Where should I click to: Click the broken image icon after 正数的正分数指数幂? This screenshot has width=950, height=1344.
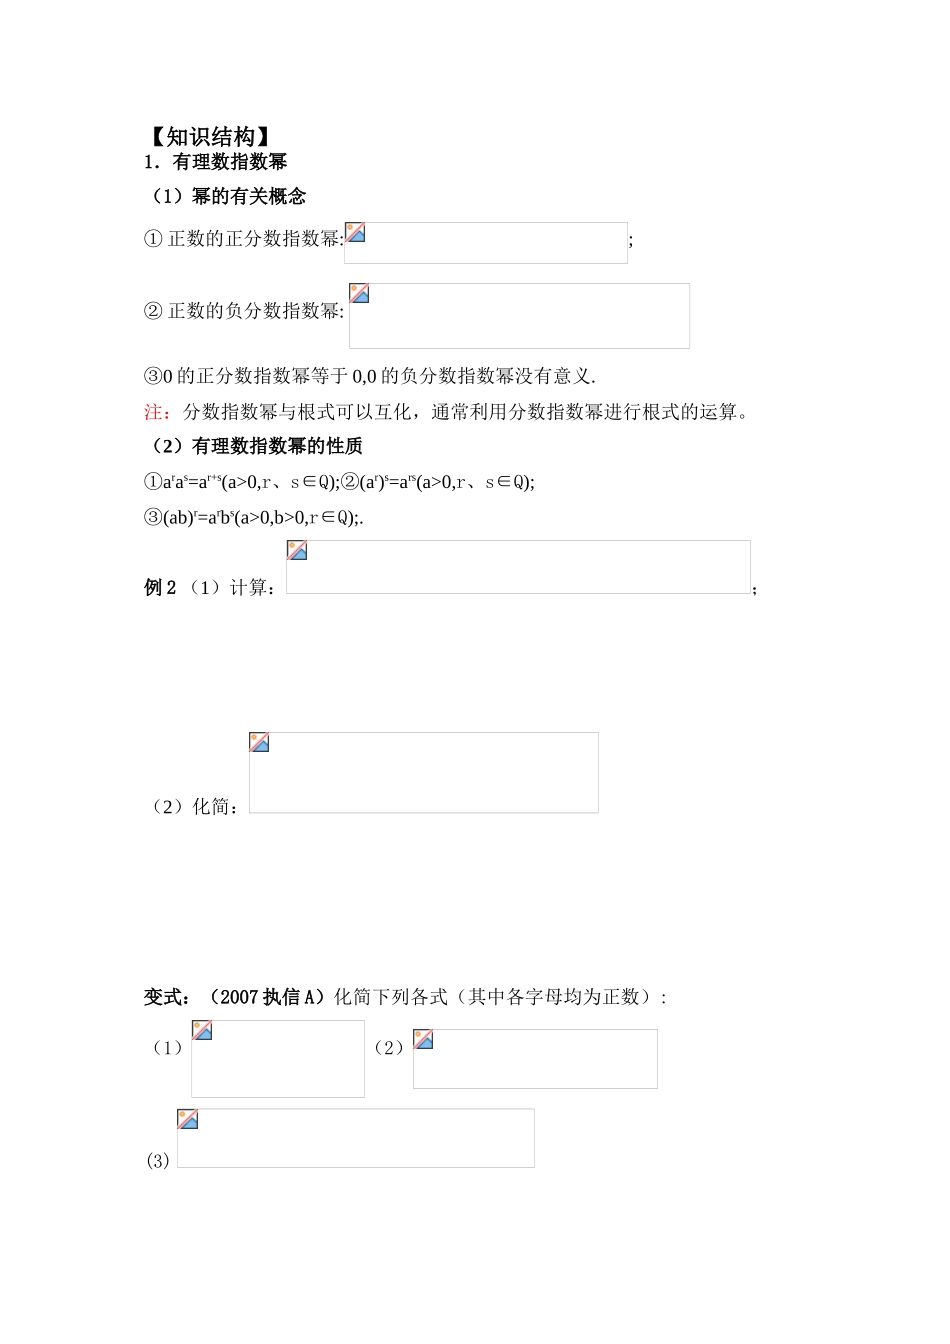point(355,233)
